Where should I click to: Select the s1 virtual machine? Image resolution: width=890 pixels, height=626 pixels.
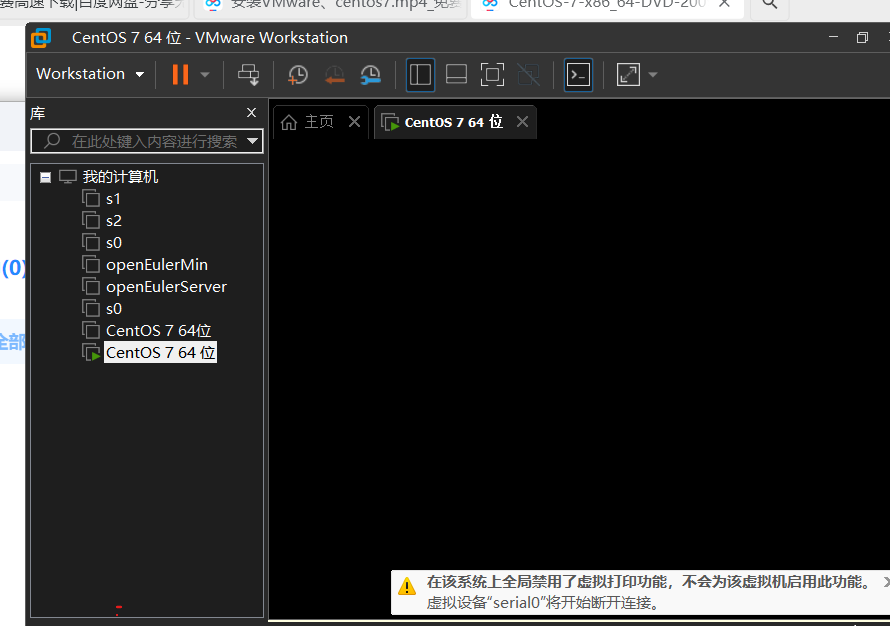(x=113, y=199)
